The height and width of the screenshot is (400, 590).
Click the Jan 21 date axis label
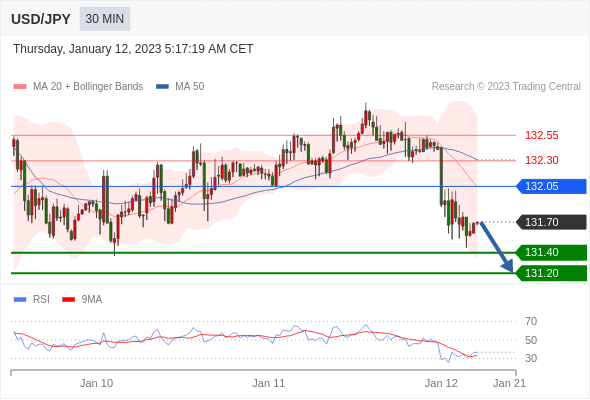pos(509,383)
